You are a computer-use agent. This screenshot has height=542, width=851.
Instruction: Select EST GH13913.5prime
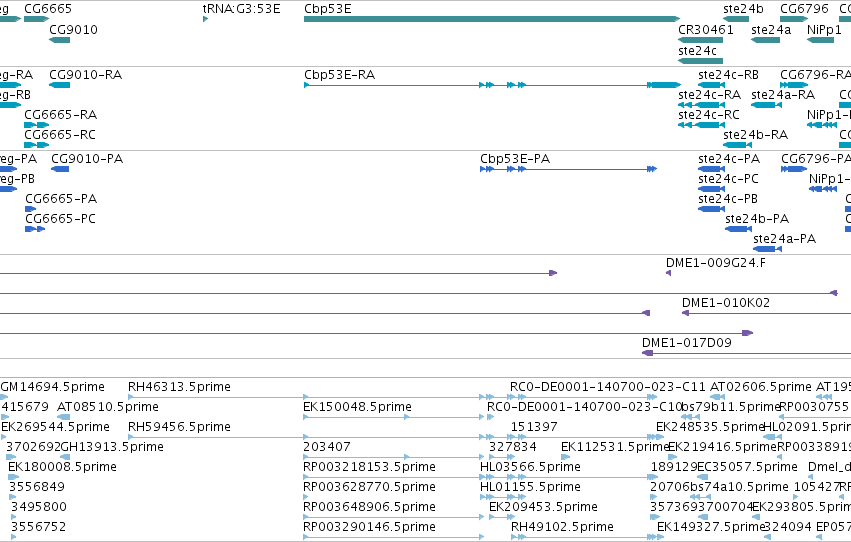click(65, 457)
